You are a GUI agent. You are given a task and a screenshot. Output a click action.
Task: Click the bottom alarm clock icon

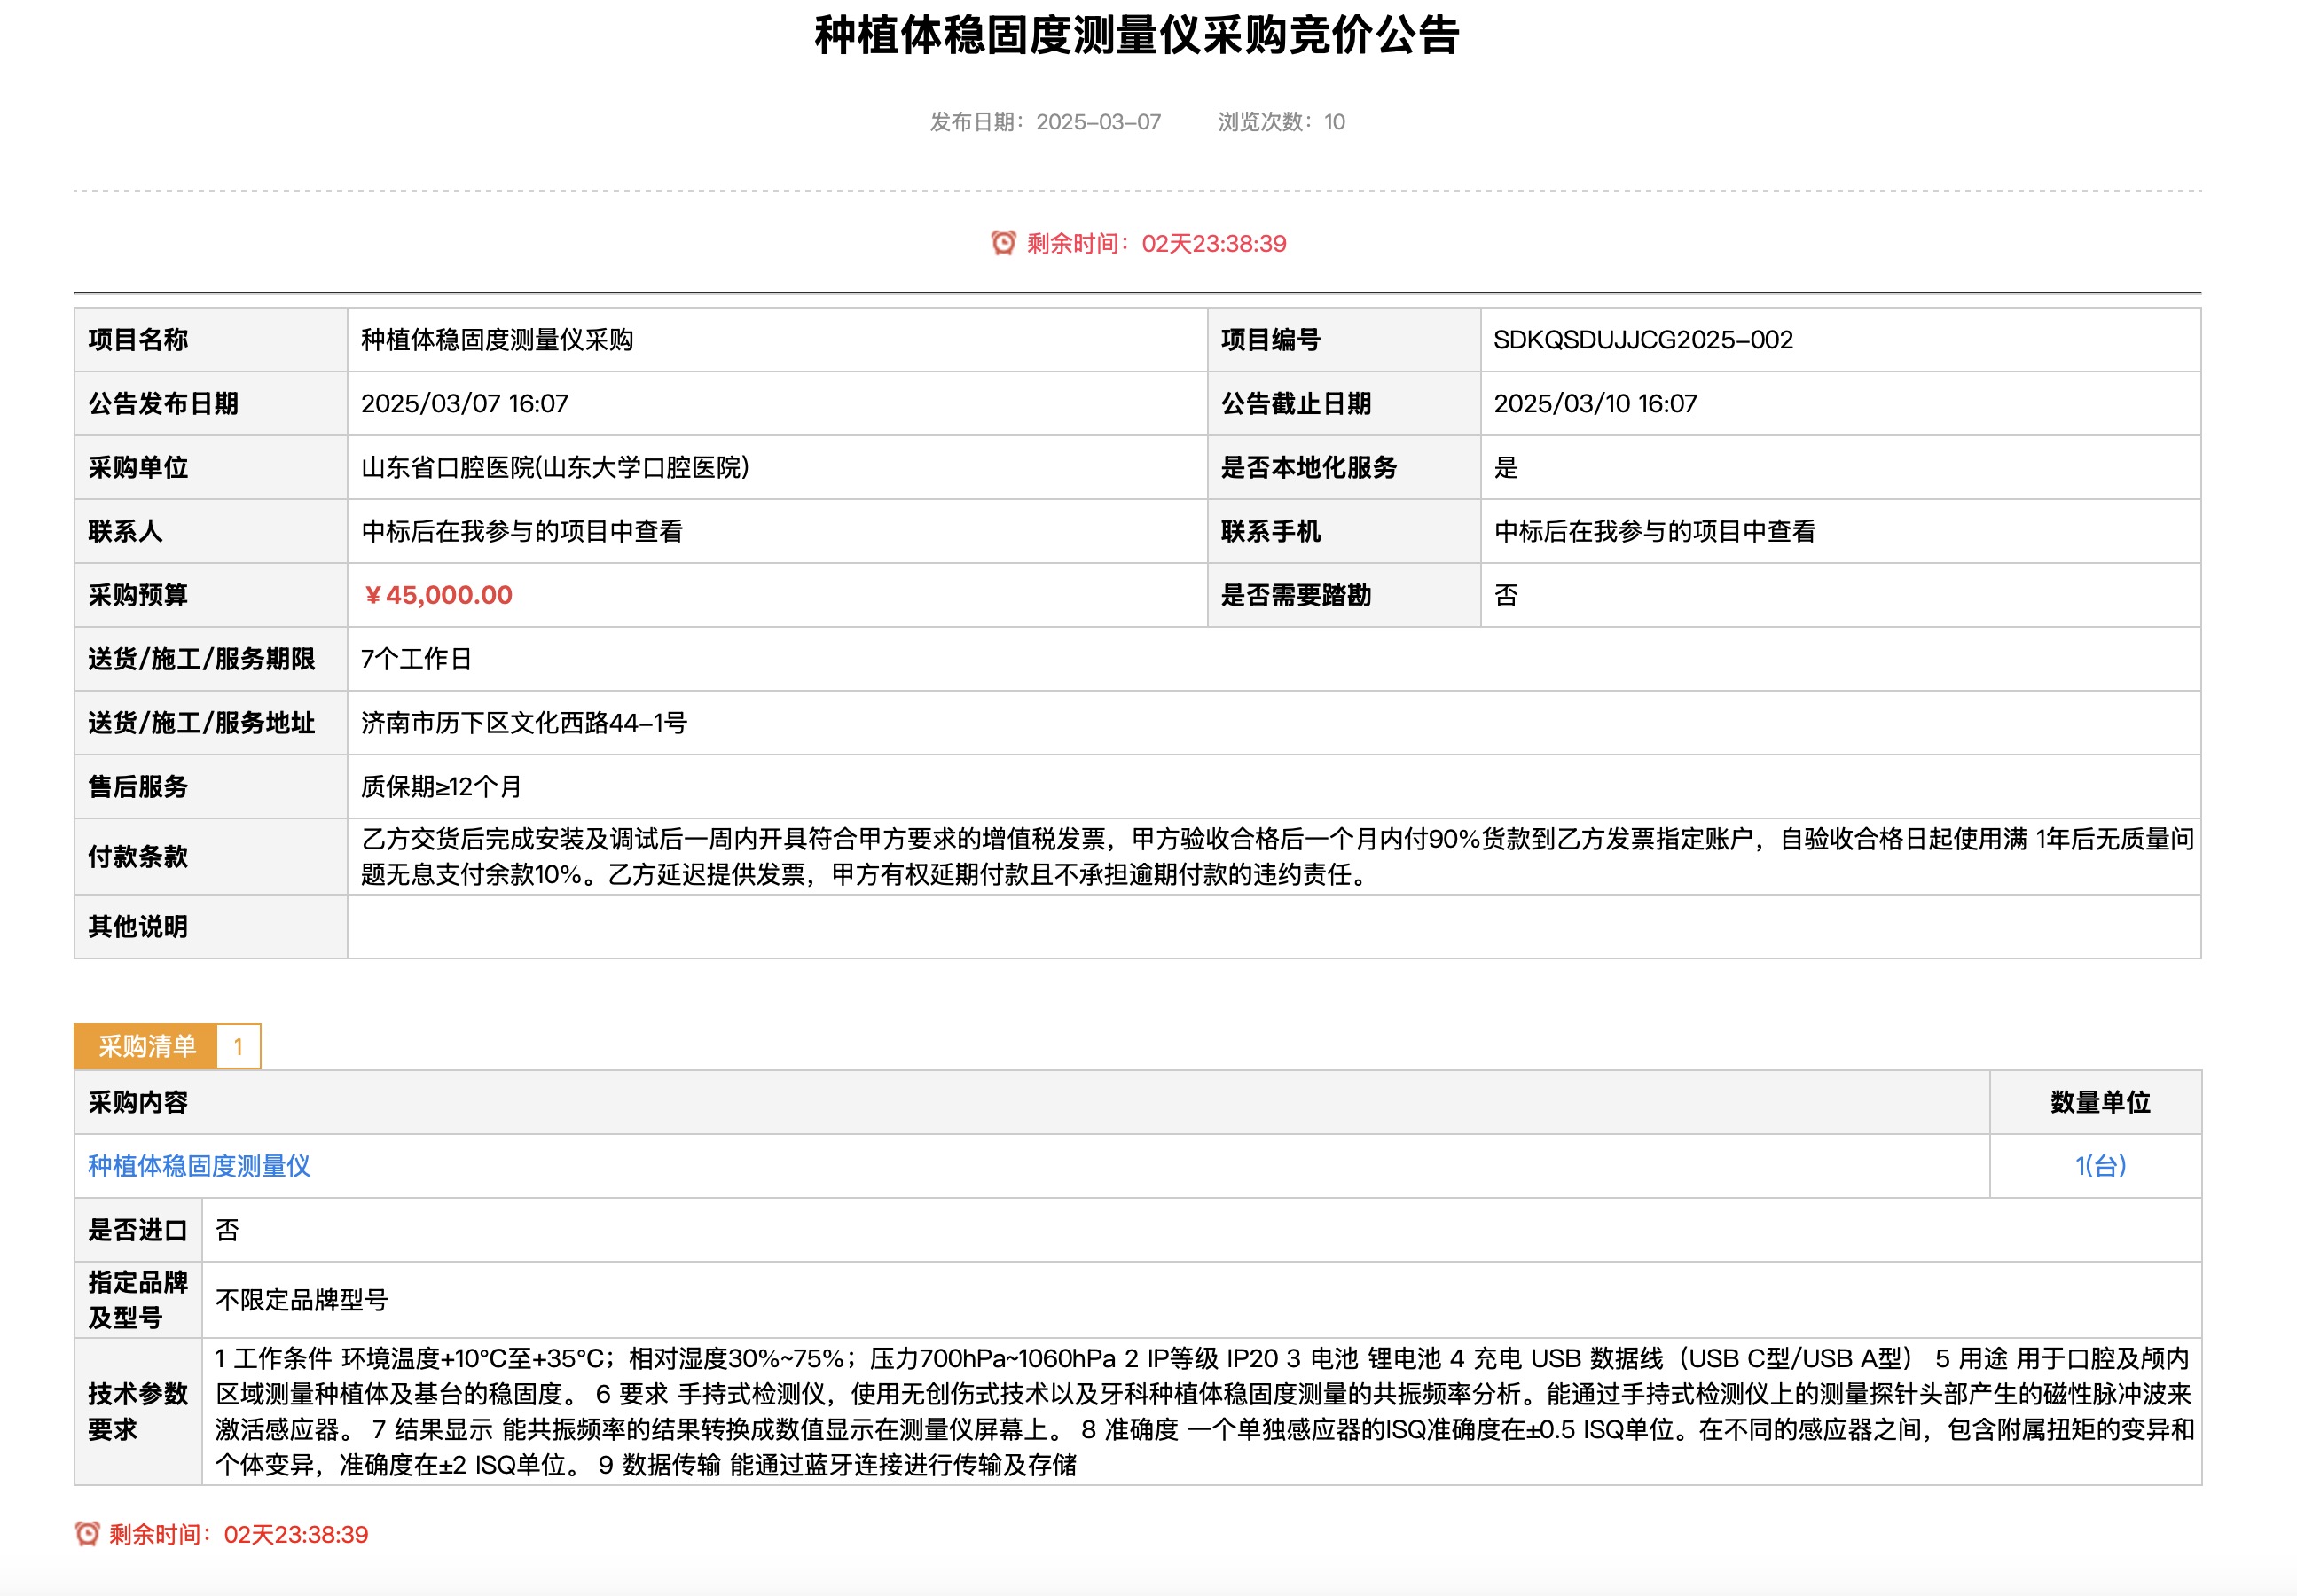coord(87,1534)
